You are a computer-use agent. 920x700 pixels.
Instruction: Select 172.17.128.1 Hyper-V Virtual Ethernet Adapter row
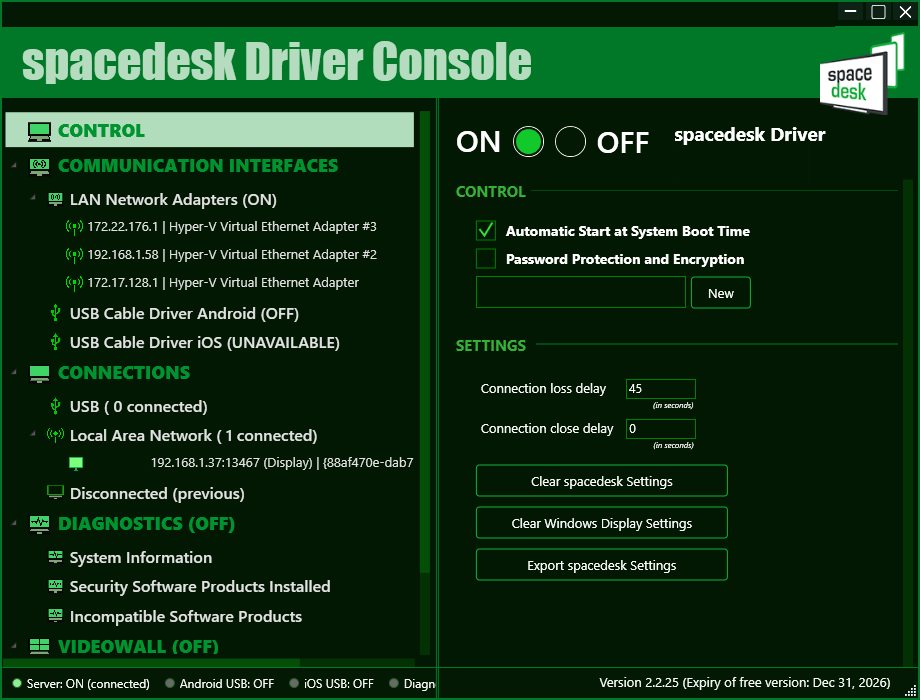coord(223,283)
